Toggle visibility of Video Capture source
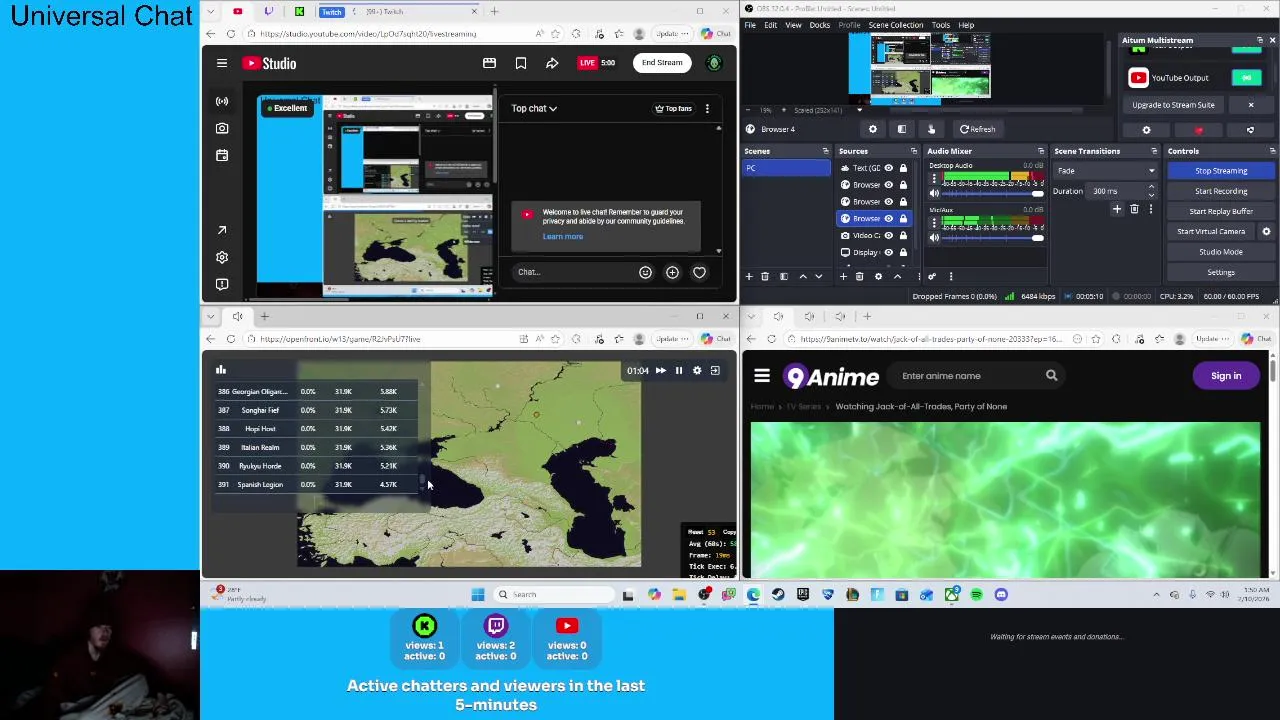 (x=888, y=235)
